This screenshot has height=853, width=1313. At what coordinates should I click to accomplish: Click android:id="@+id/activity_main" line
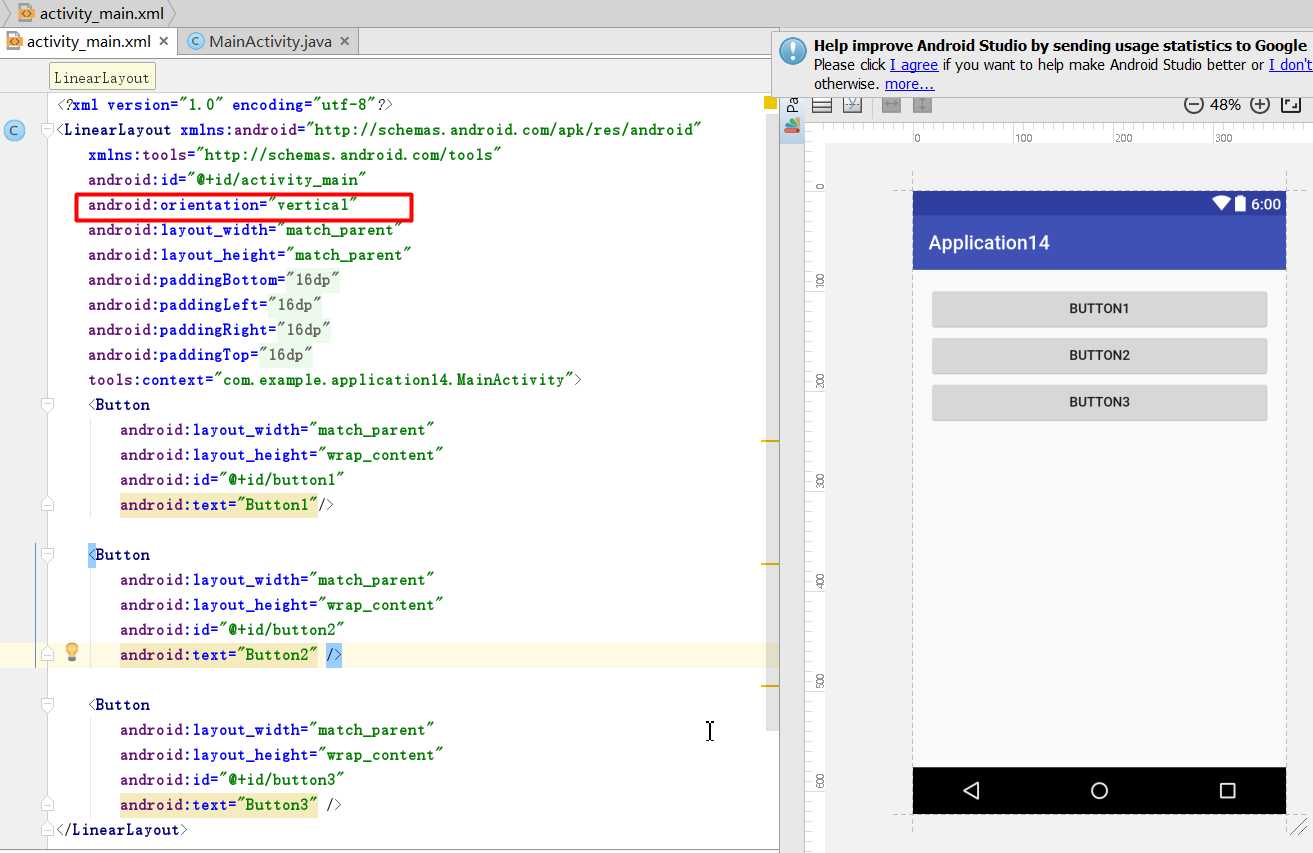point(227,180)
